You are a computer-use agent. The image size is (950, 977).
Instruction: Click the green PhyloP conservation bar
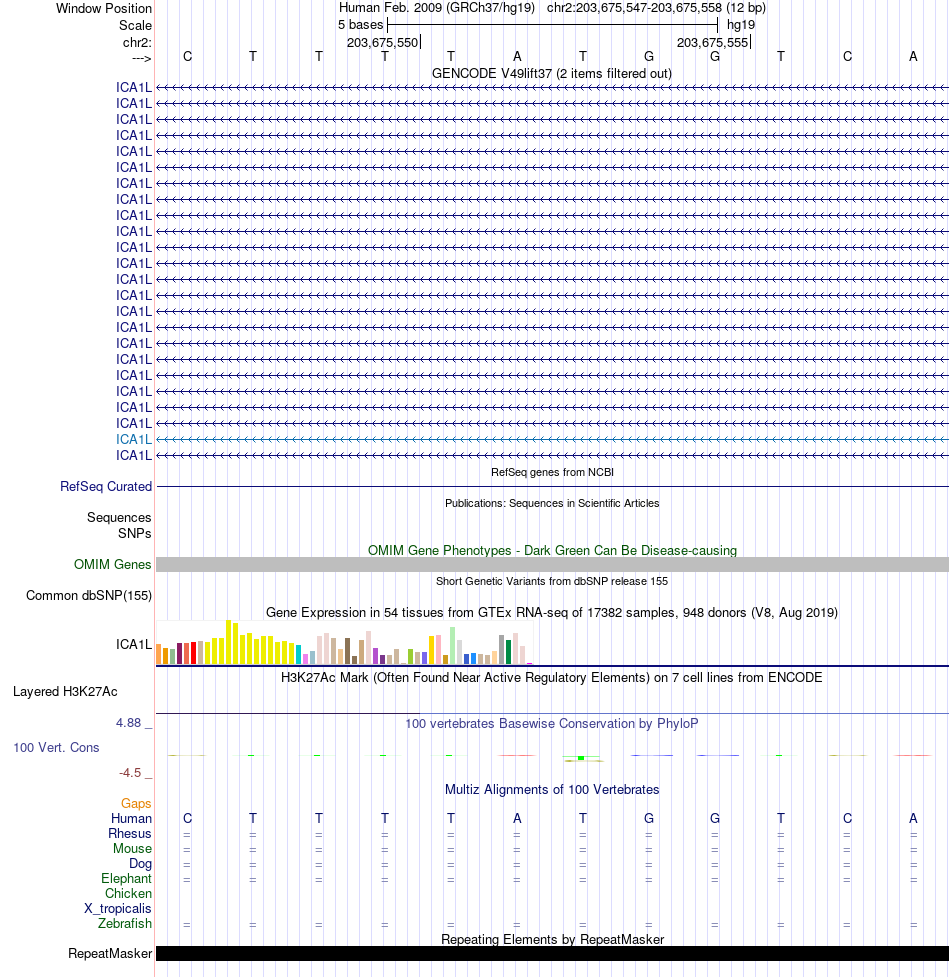pos(581,758)
